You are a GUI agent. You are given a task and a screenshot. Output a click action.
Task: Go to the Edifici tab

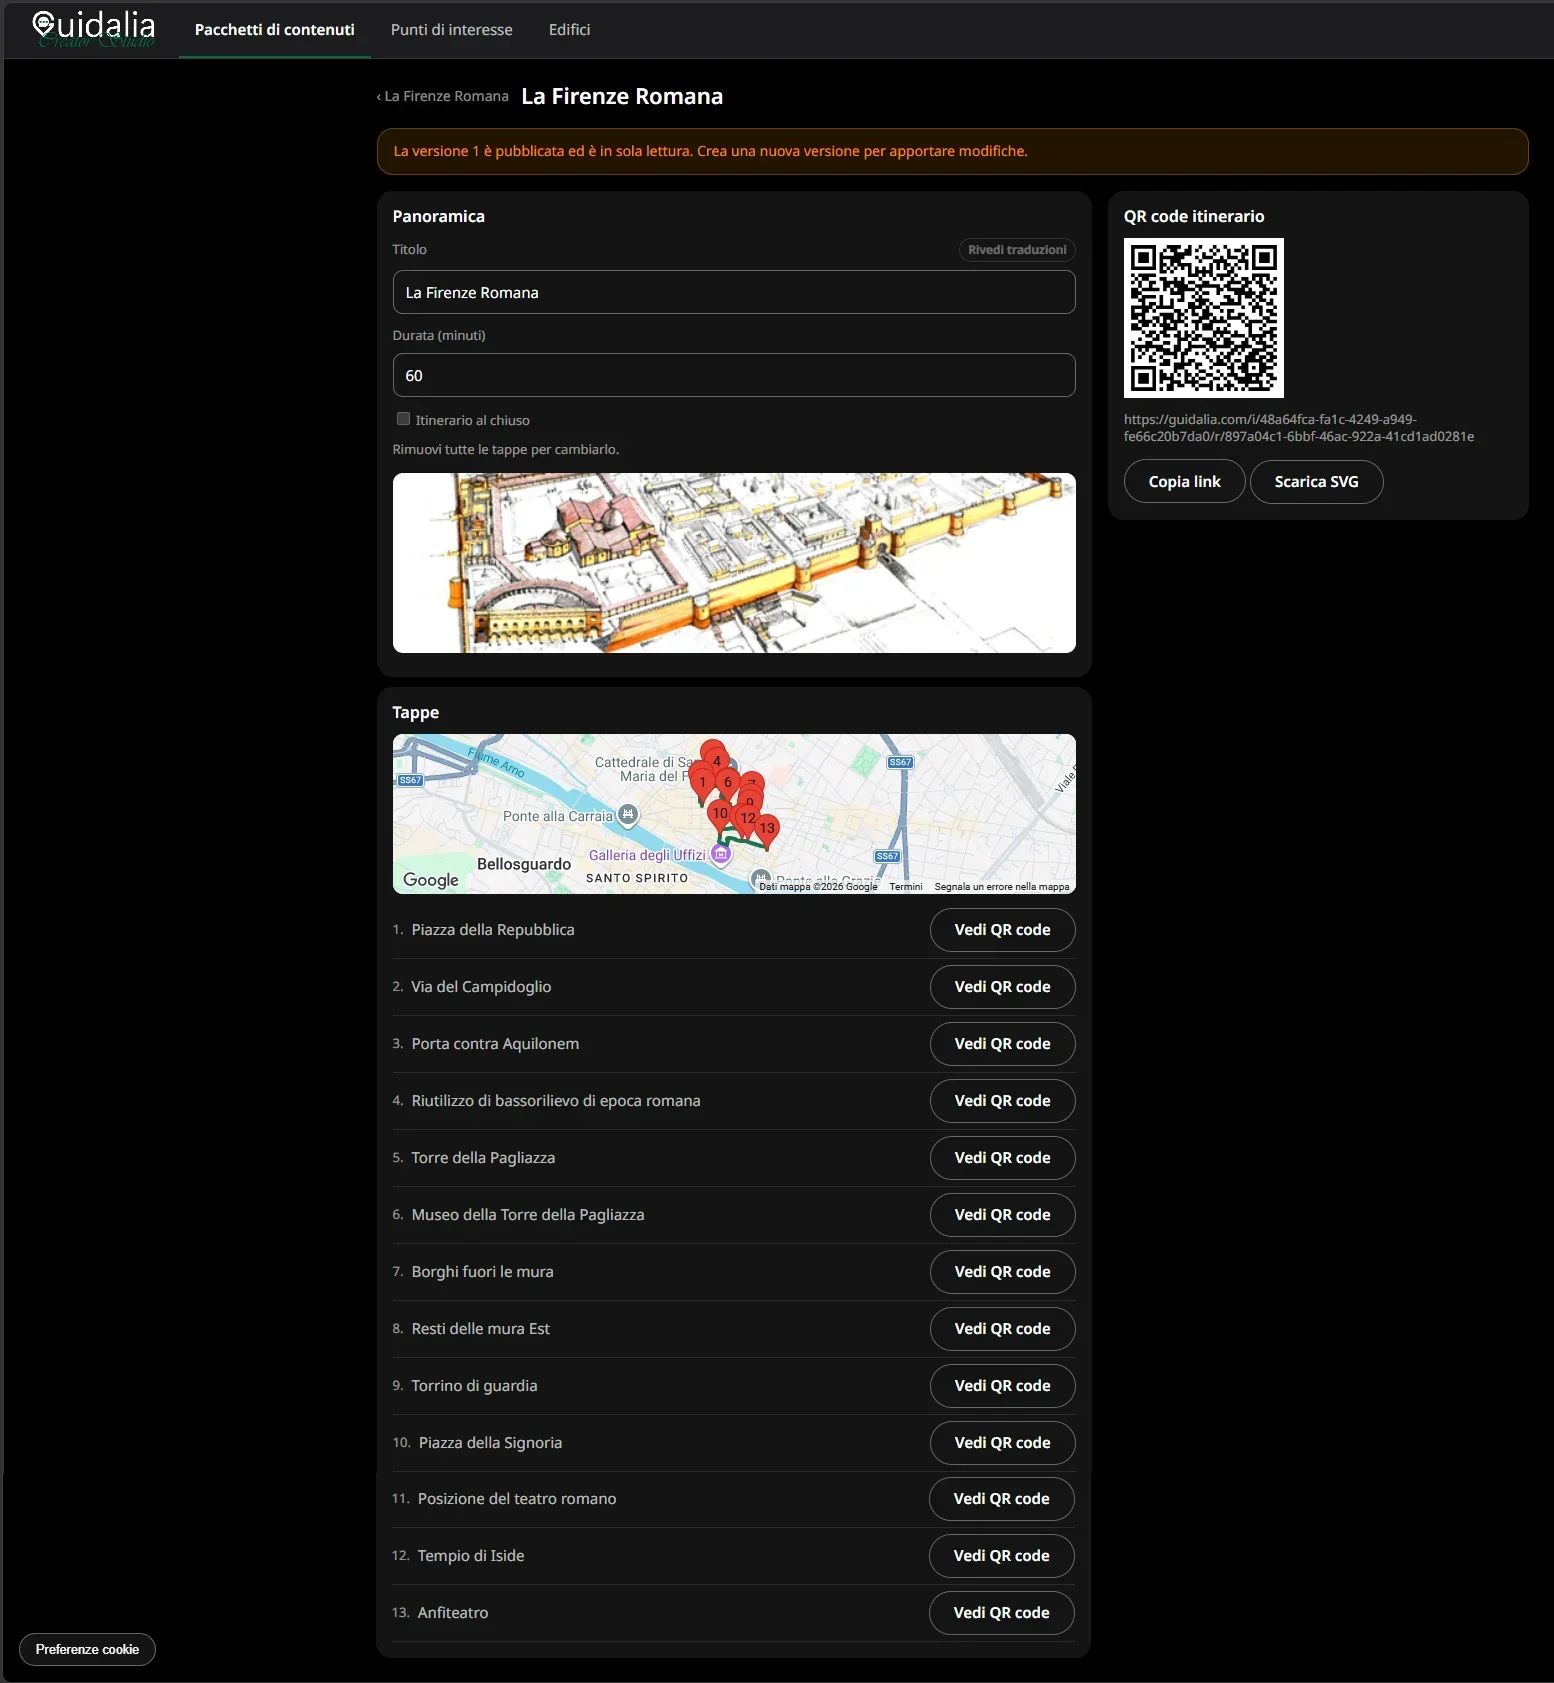tap(570, 30)
